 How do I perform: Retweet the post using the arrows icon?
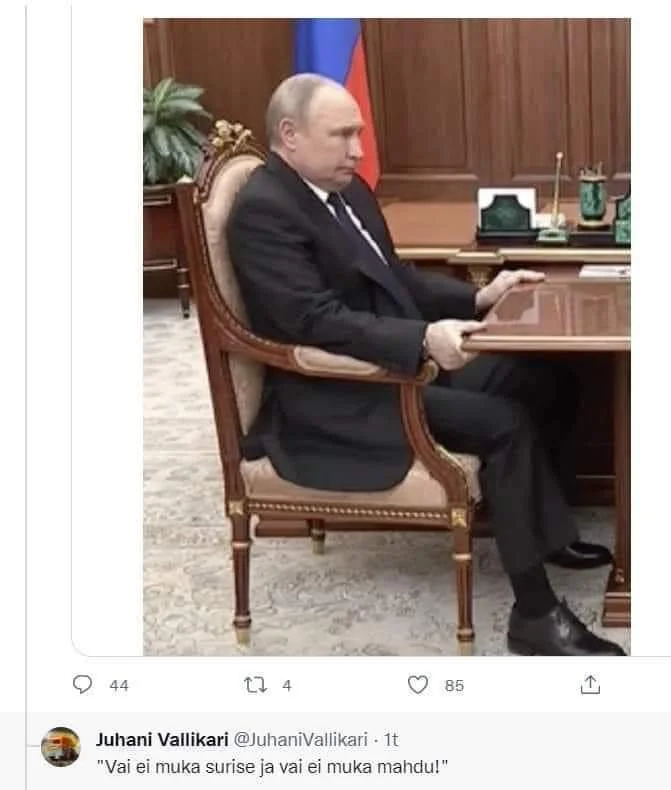pyautogui.click(x=256, y=685)
